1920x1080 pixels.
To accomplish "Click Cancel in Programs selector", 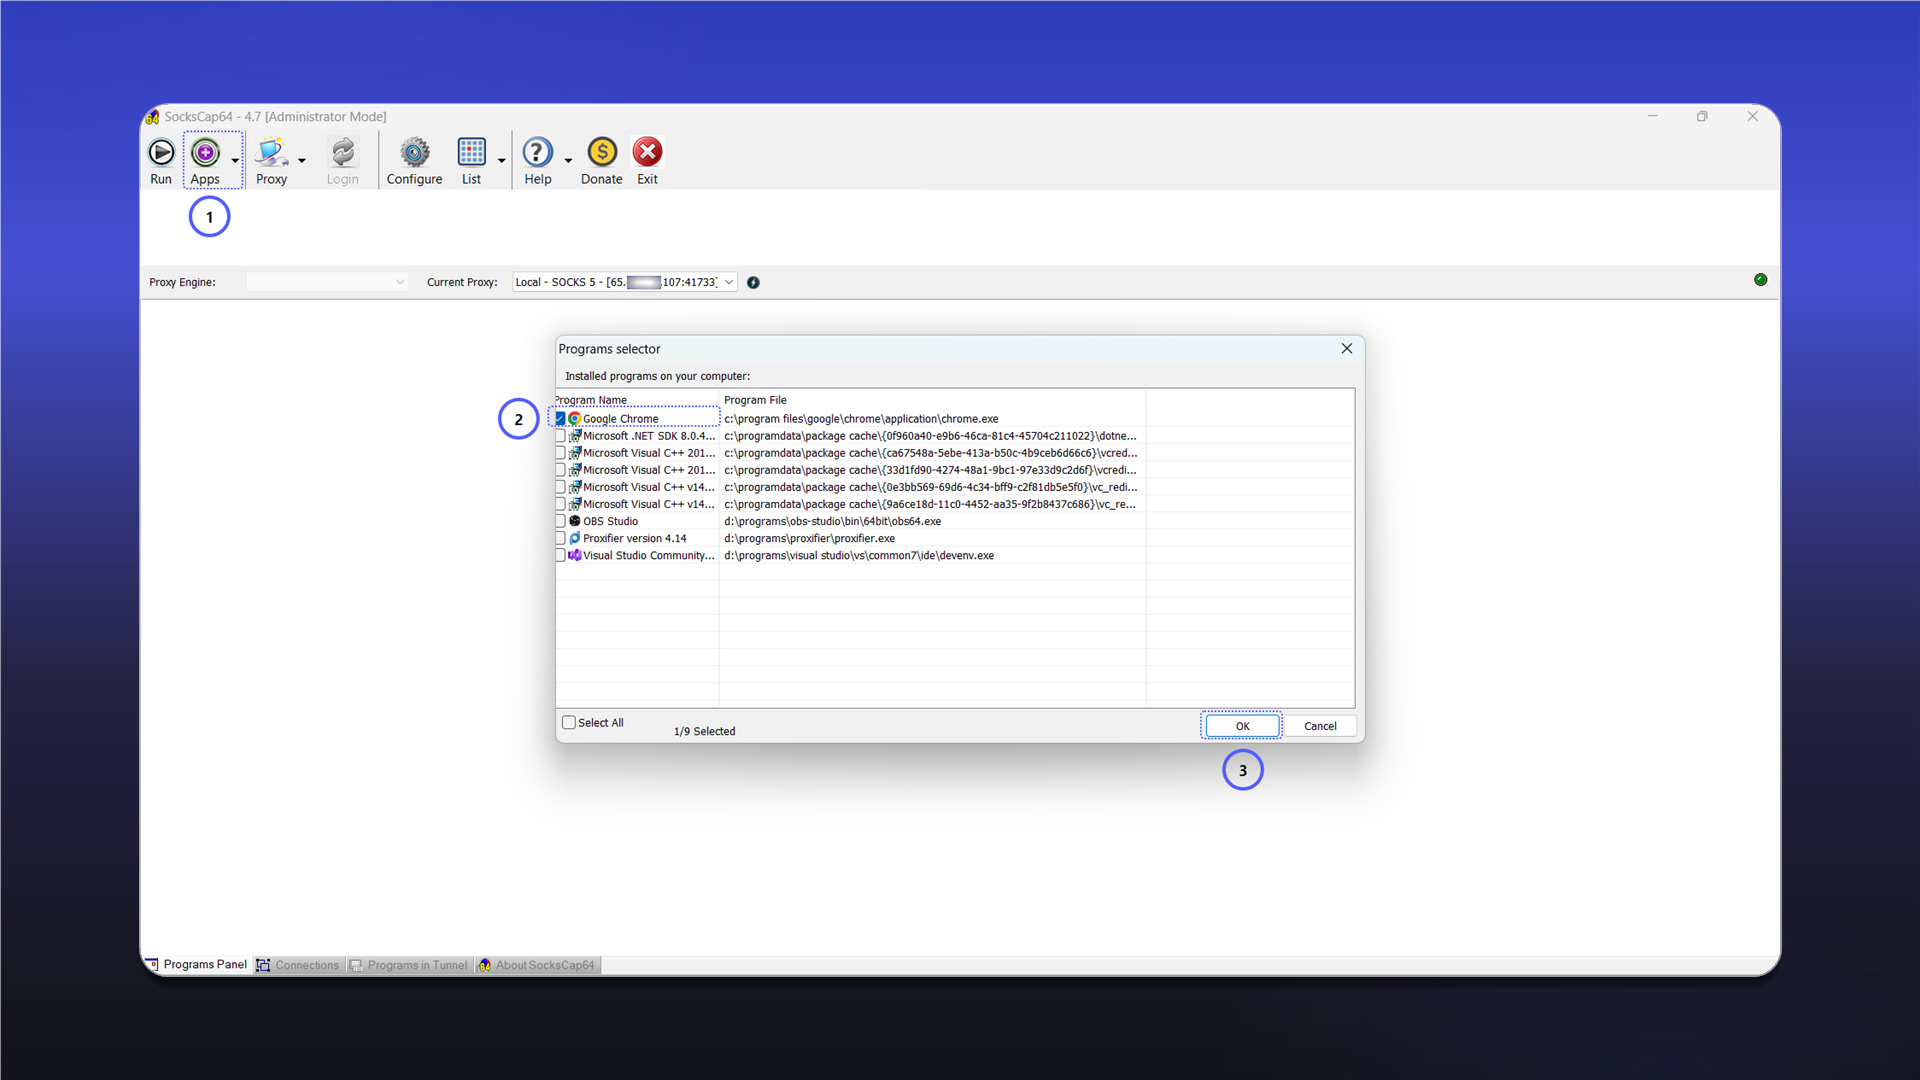I will pyautogui.click(x=1320, y=726).
